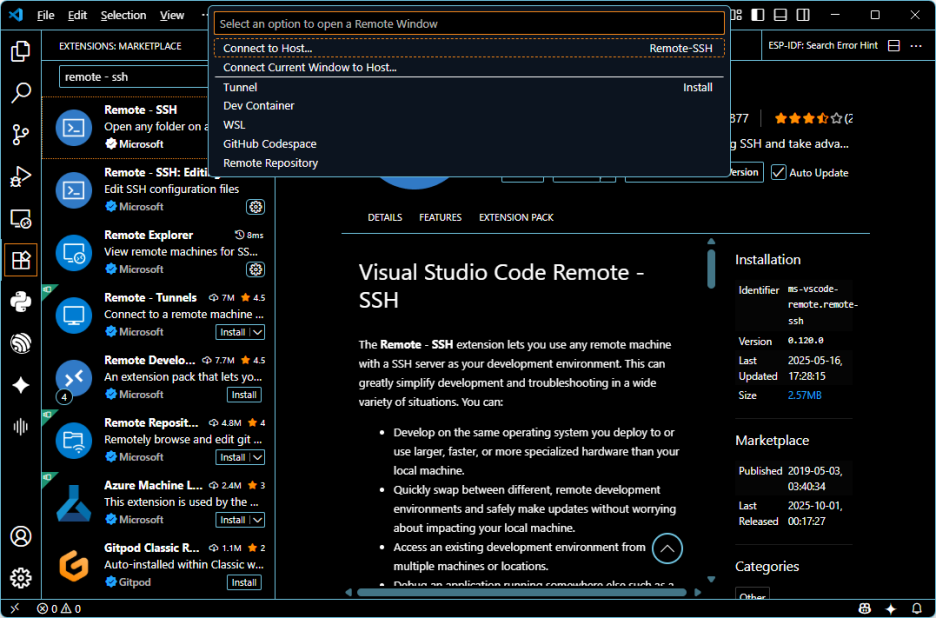Select the Extensions activity bar icon
This screenshot has height=618, width=936.
21,260
